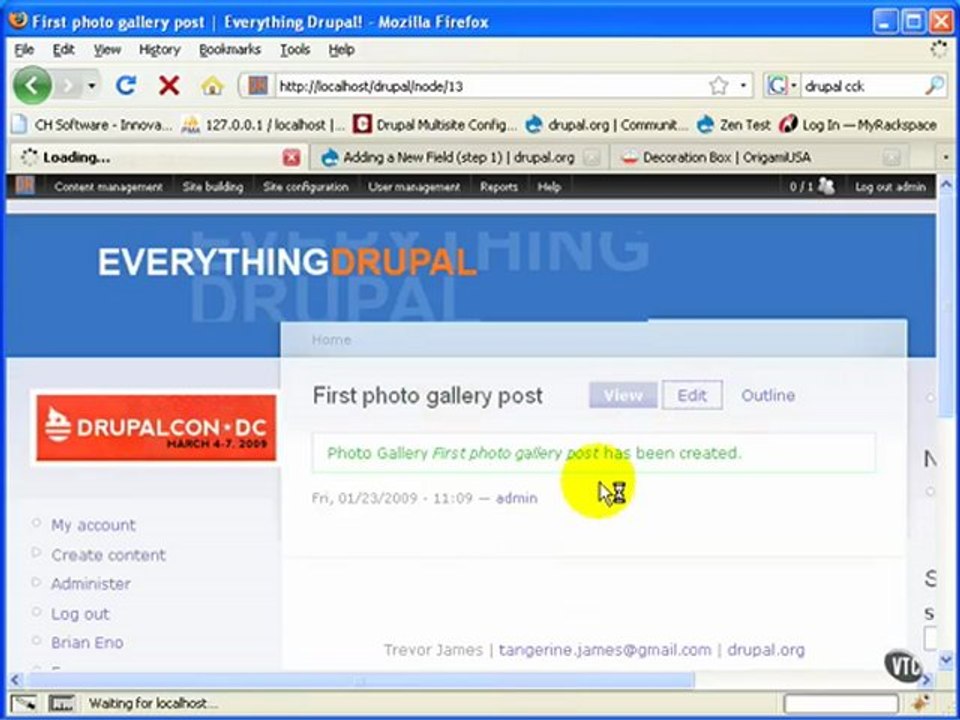The width and height of the screenshot is (960, 720).
Task: Expand Create content in sidebar
Action: tap(108, 555)
